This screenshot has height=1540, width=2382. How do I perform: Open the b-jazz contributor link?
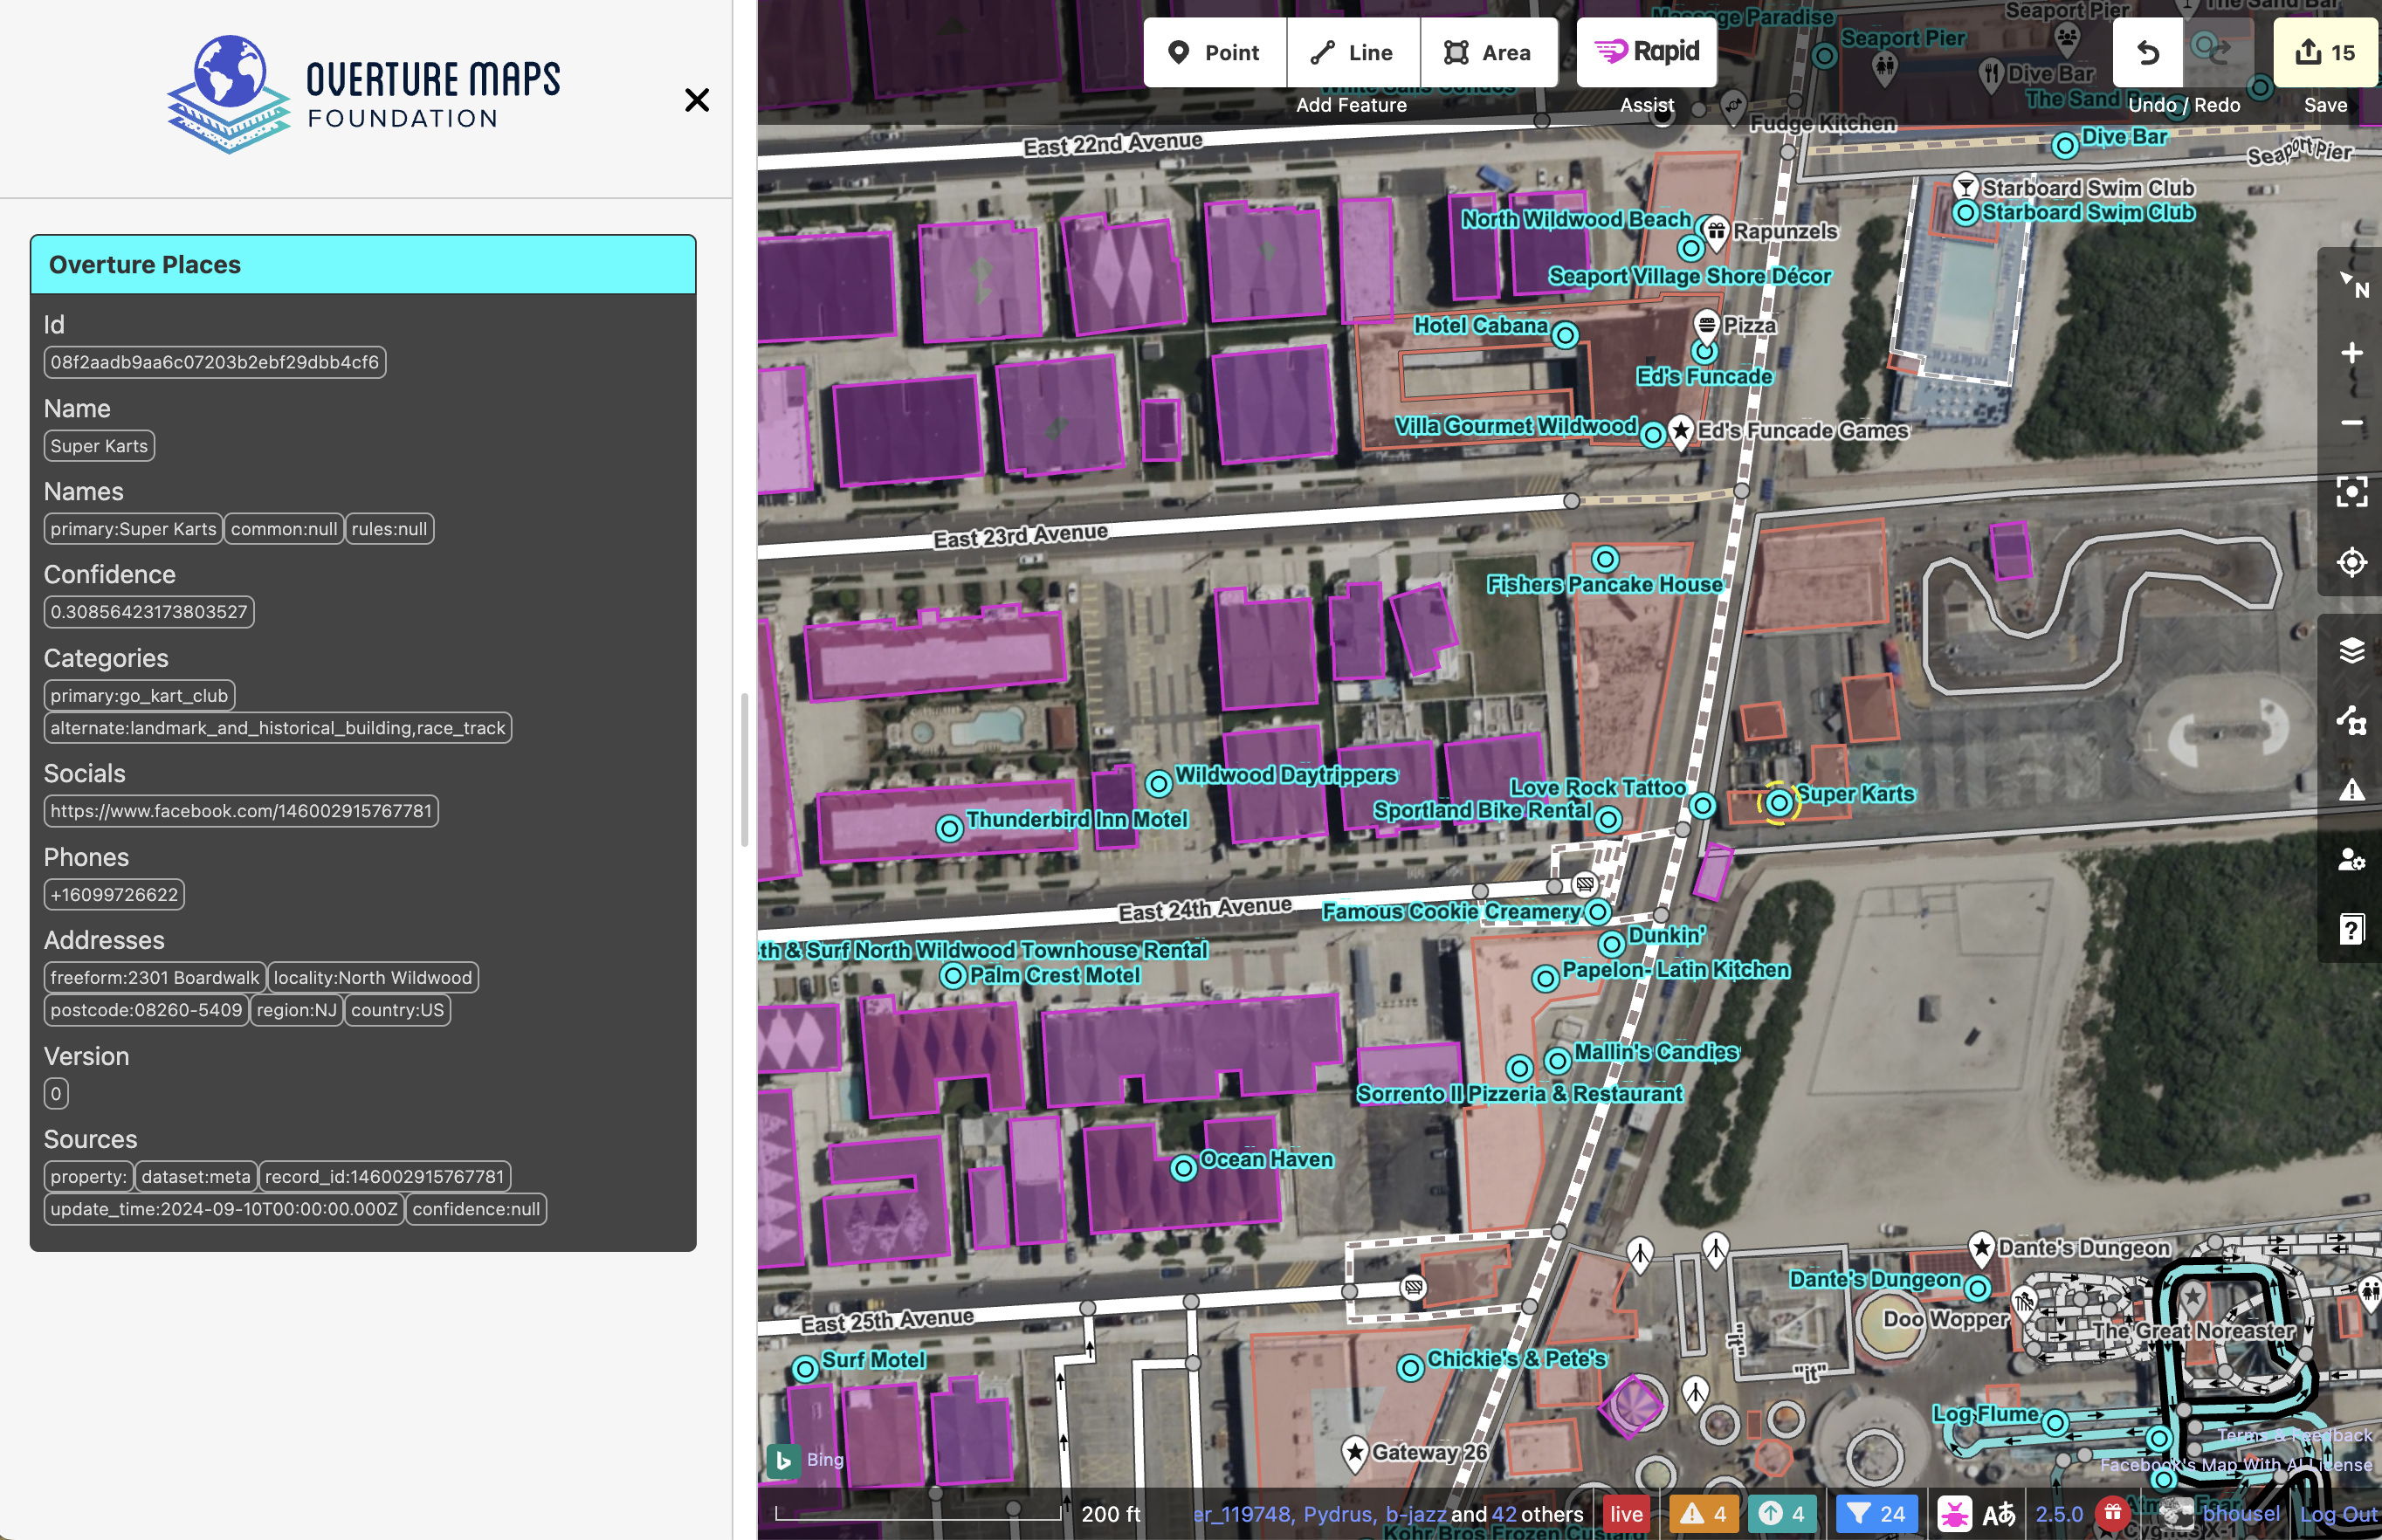tap(1415, 1514)
